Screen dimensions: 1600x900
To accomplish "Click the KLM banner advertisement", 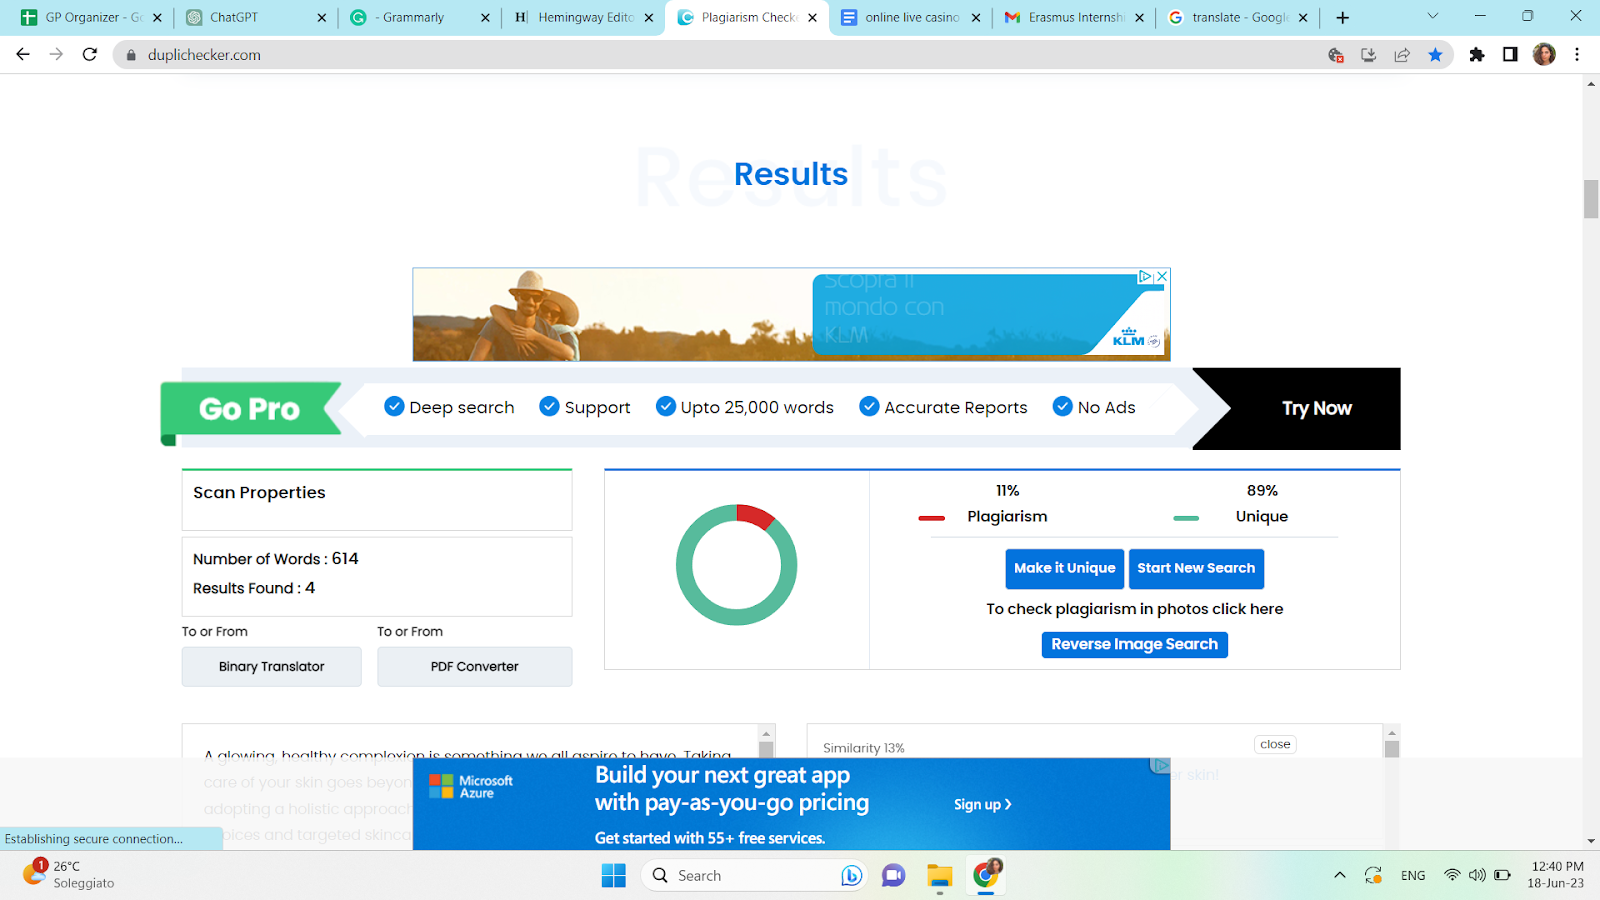I will (x=791, y=314).
